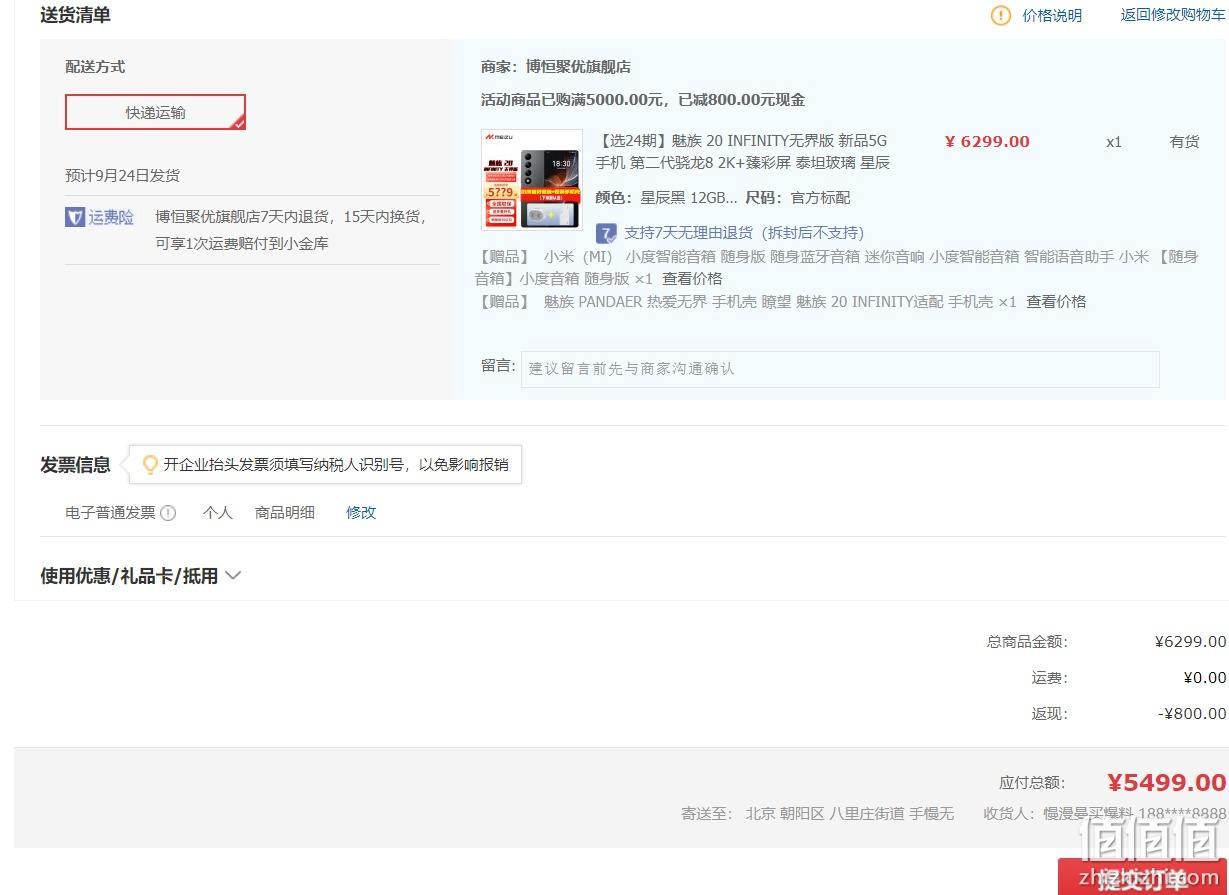Click the info icon beside 电子普通发票
Image resolution: width=1229 pixels, height=895 pixels.
168,513
